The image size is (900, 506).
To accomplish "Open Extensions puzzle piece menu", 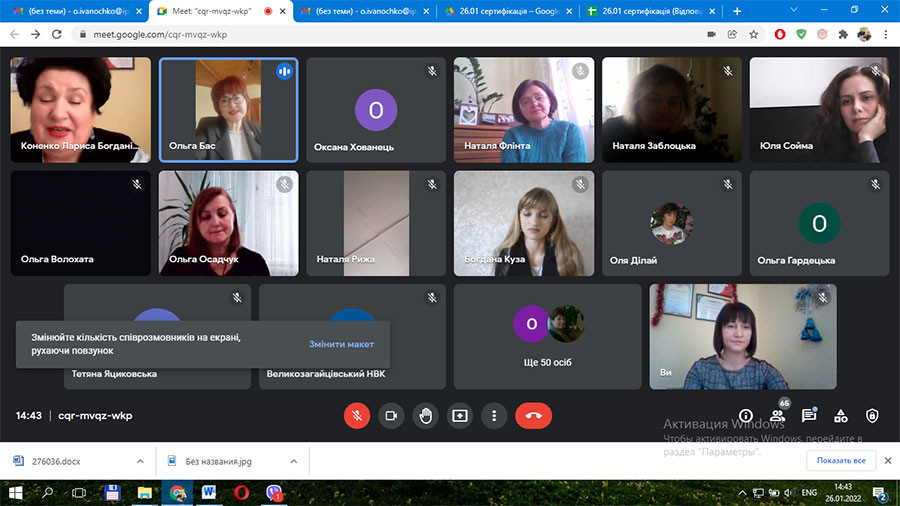I will [x=843, y=34].
